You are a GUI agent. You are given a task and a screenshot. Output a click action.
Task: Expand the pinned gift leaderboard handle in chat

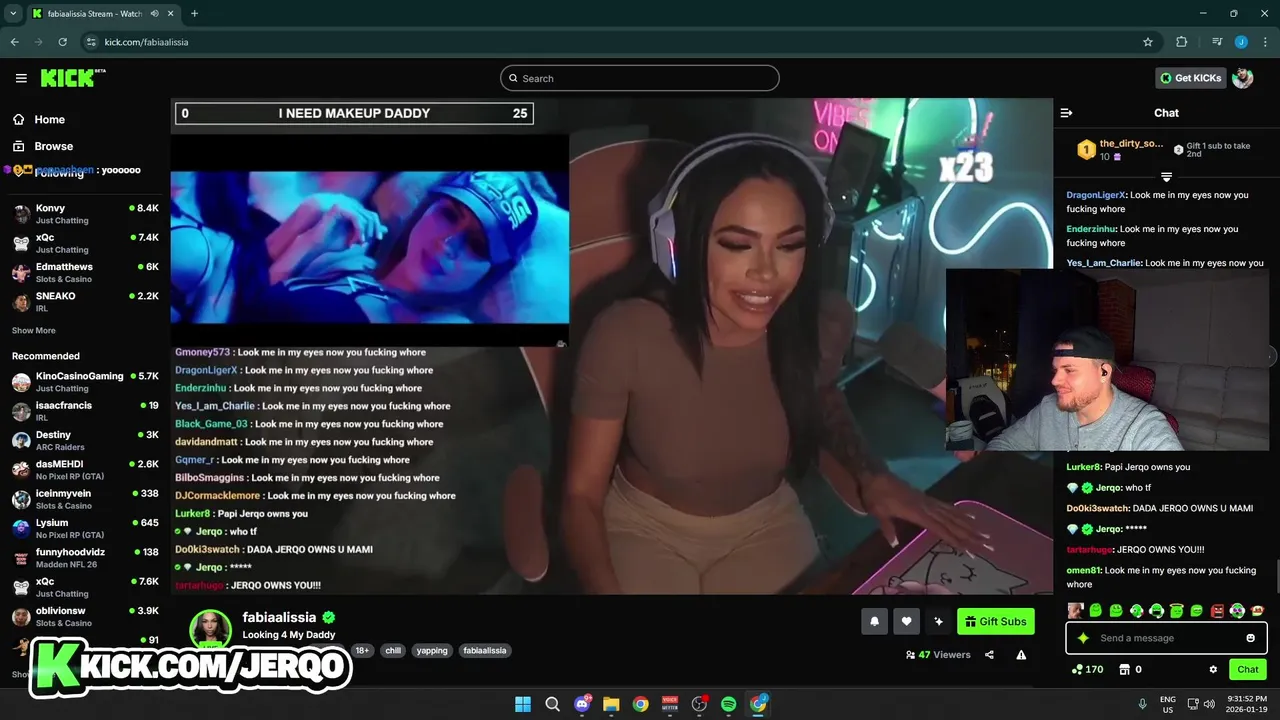tap(1166, 177)
